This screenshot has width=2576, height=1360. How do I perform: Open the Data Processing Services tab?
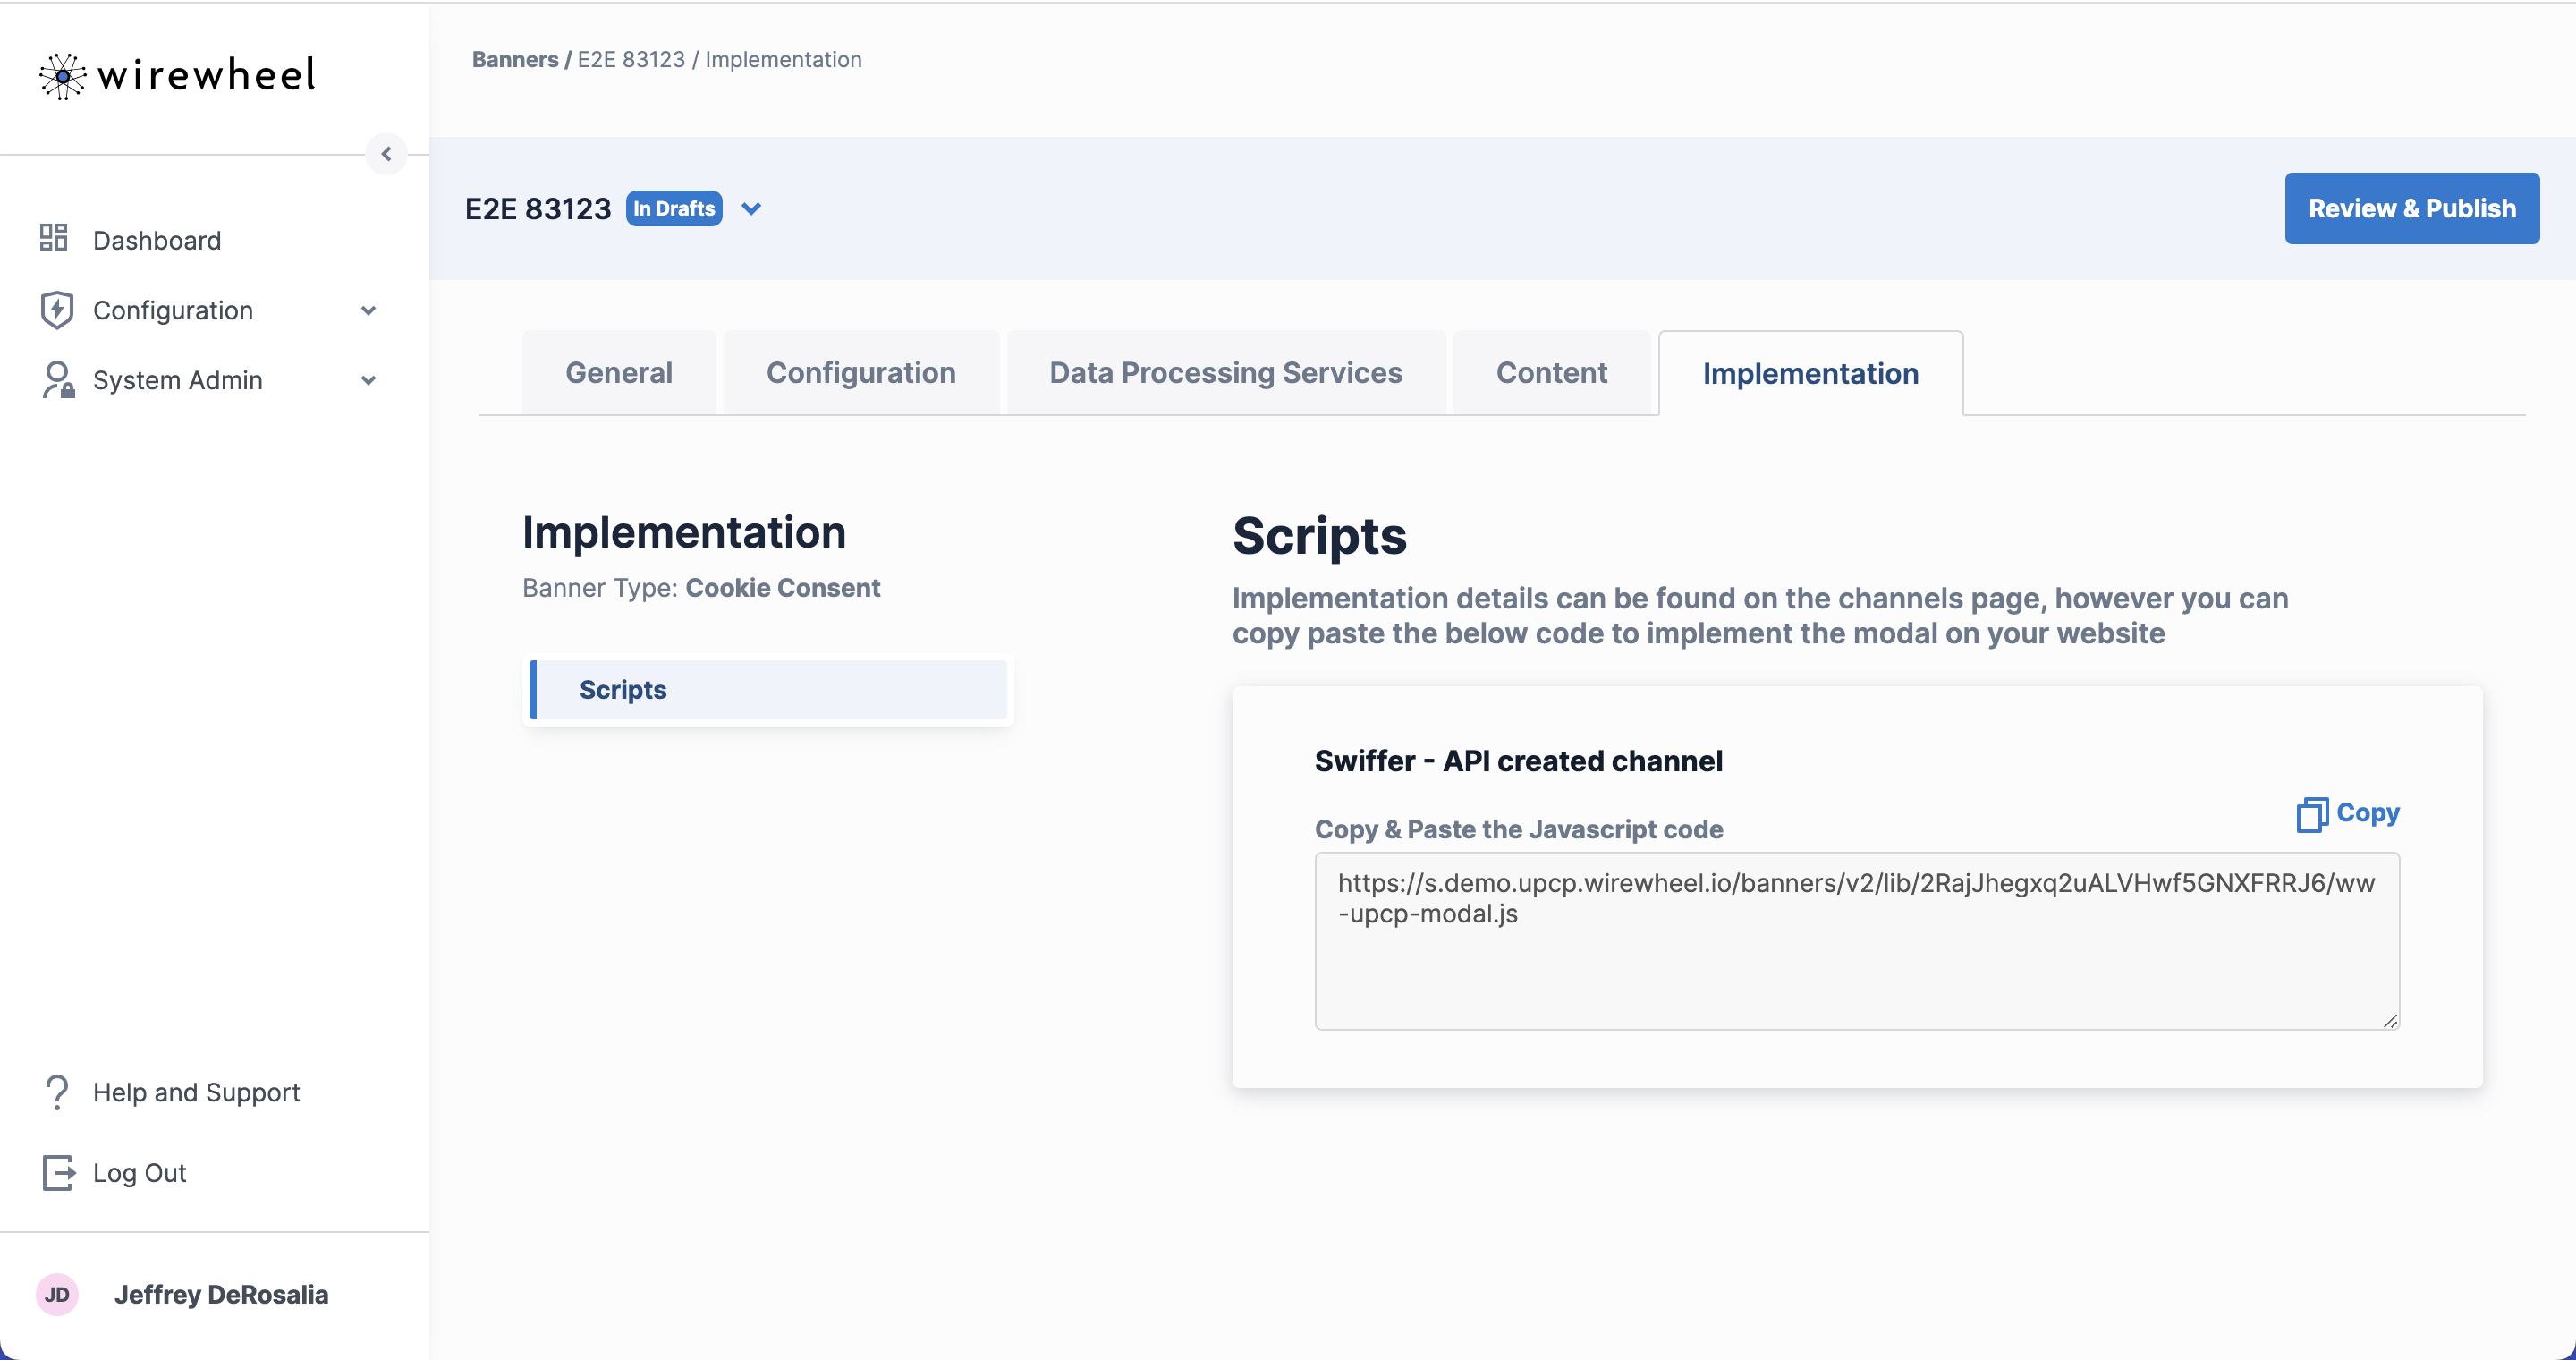pos(1225,373)
